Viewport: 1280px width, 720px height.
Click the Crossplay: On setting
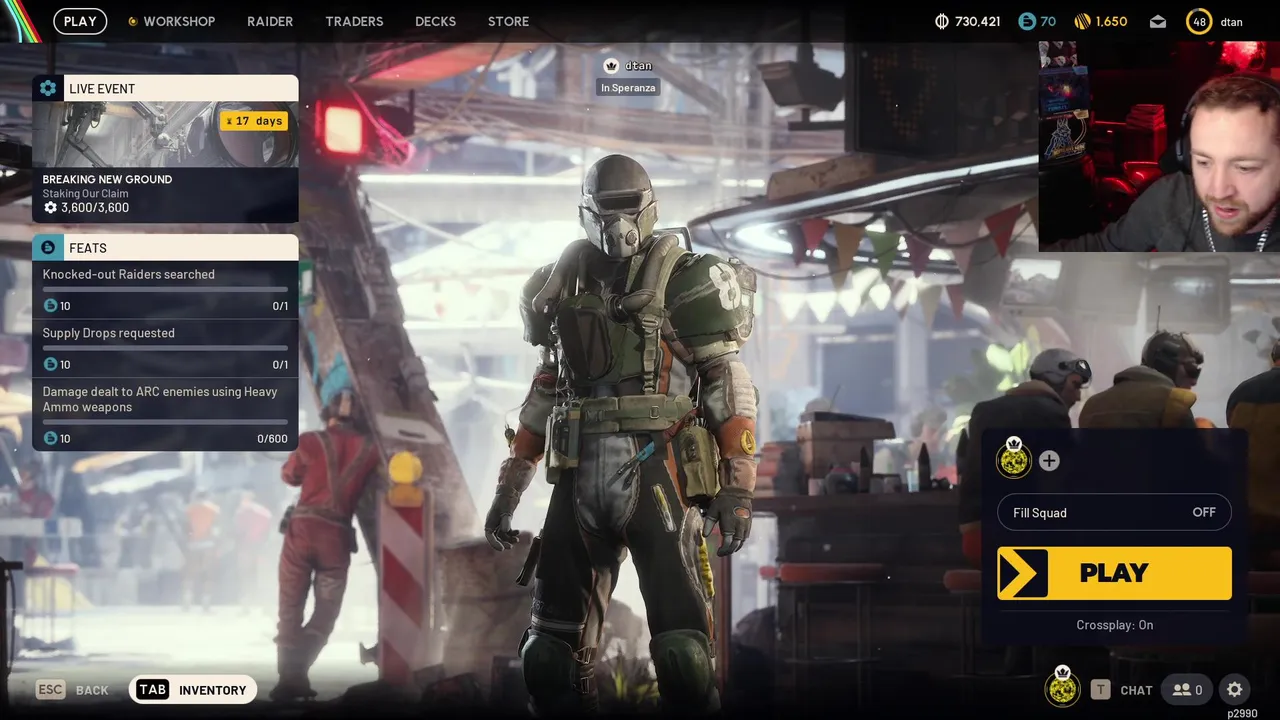[x=1114, y=625]
